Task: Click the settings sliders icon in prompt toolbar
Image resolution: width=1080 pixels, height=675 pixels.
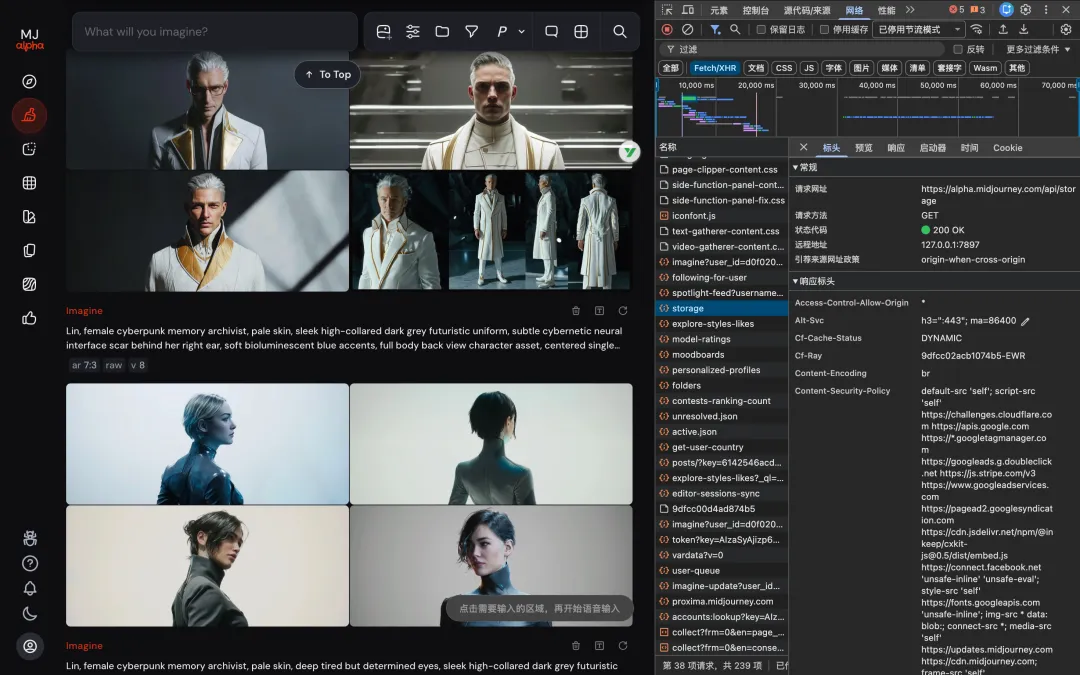Action: click(413, 32)
